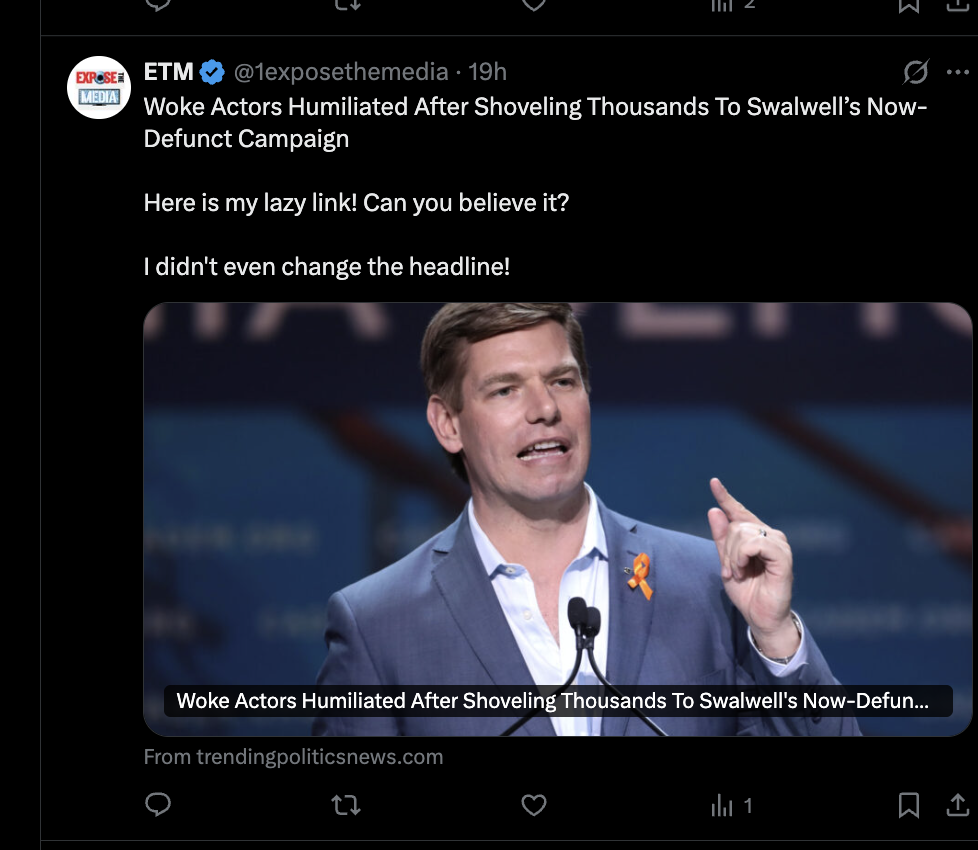Screen dimensions: 978x850
Task: Click the Grok icon on the ETM post
Action: click(915, 72)
